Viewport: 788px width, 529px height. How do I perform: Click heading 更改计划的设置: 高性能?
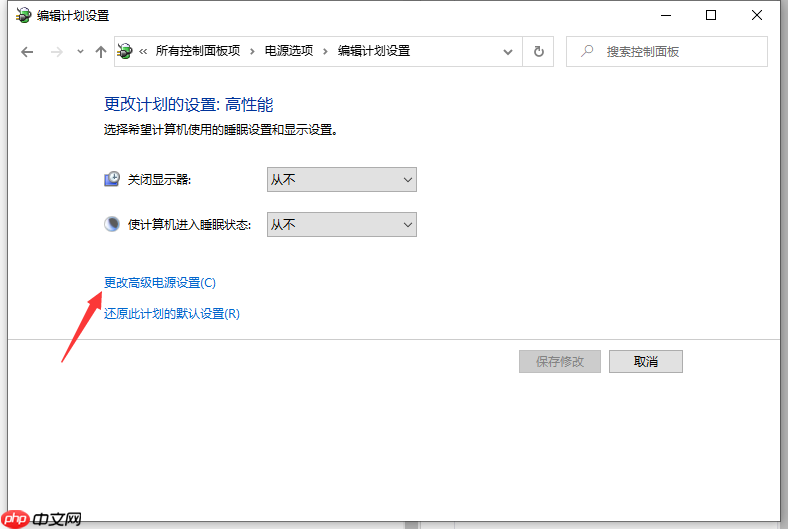tap(188, 104)
